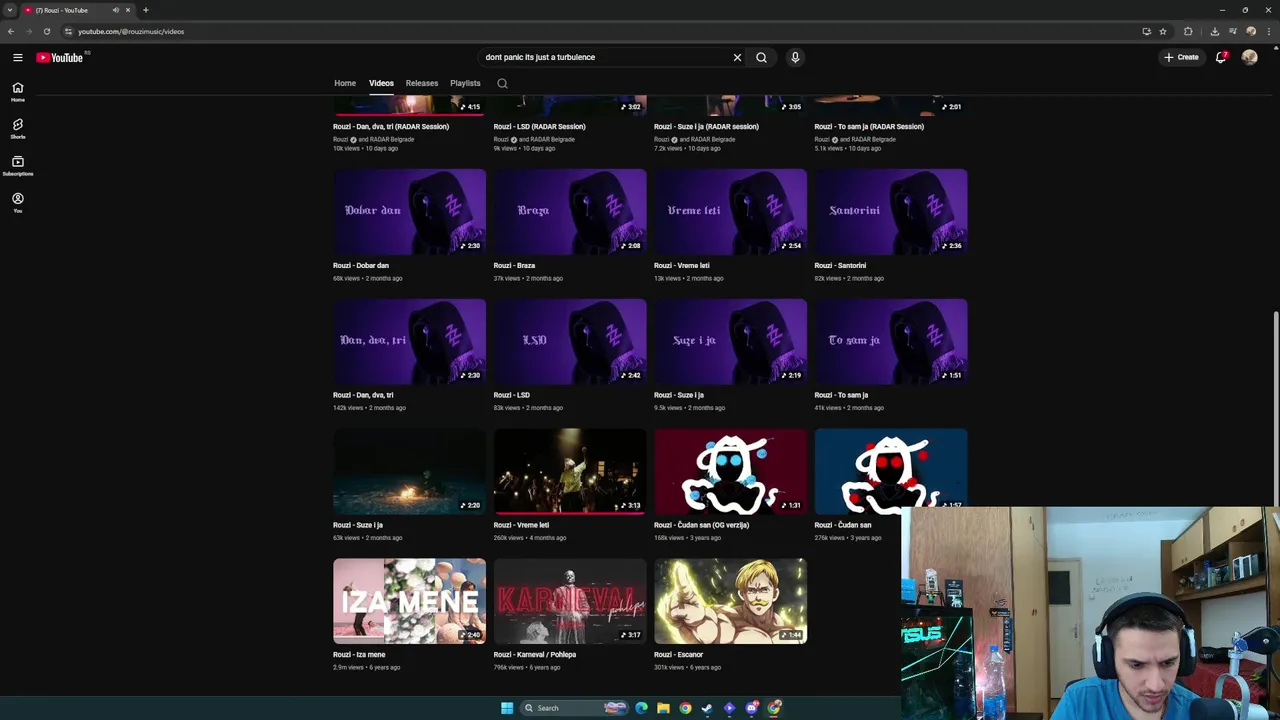Play the Vreme leti purple thumbnail
This screenshot has width=1280, height=720.
click(730, 212)
